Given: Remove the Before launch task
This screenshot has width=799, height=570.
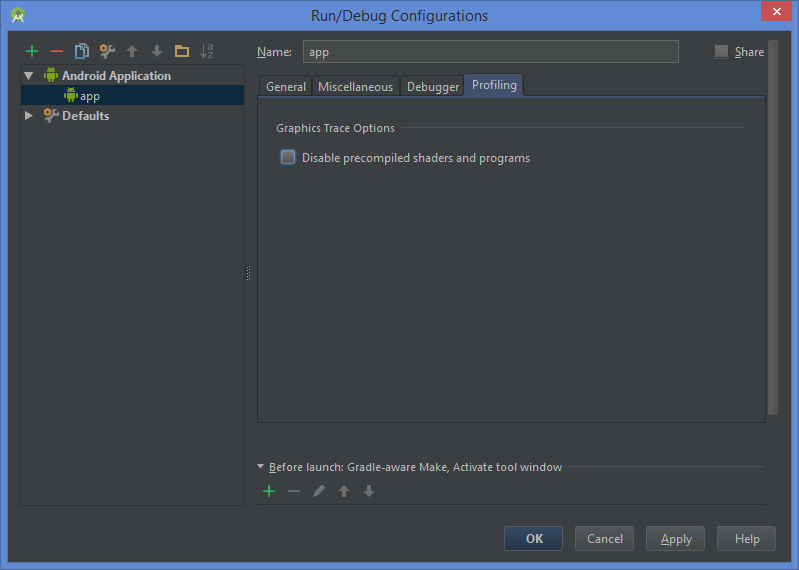Looking at the screenshot, I should (294, 491).
